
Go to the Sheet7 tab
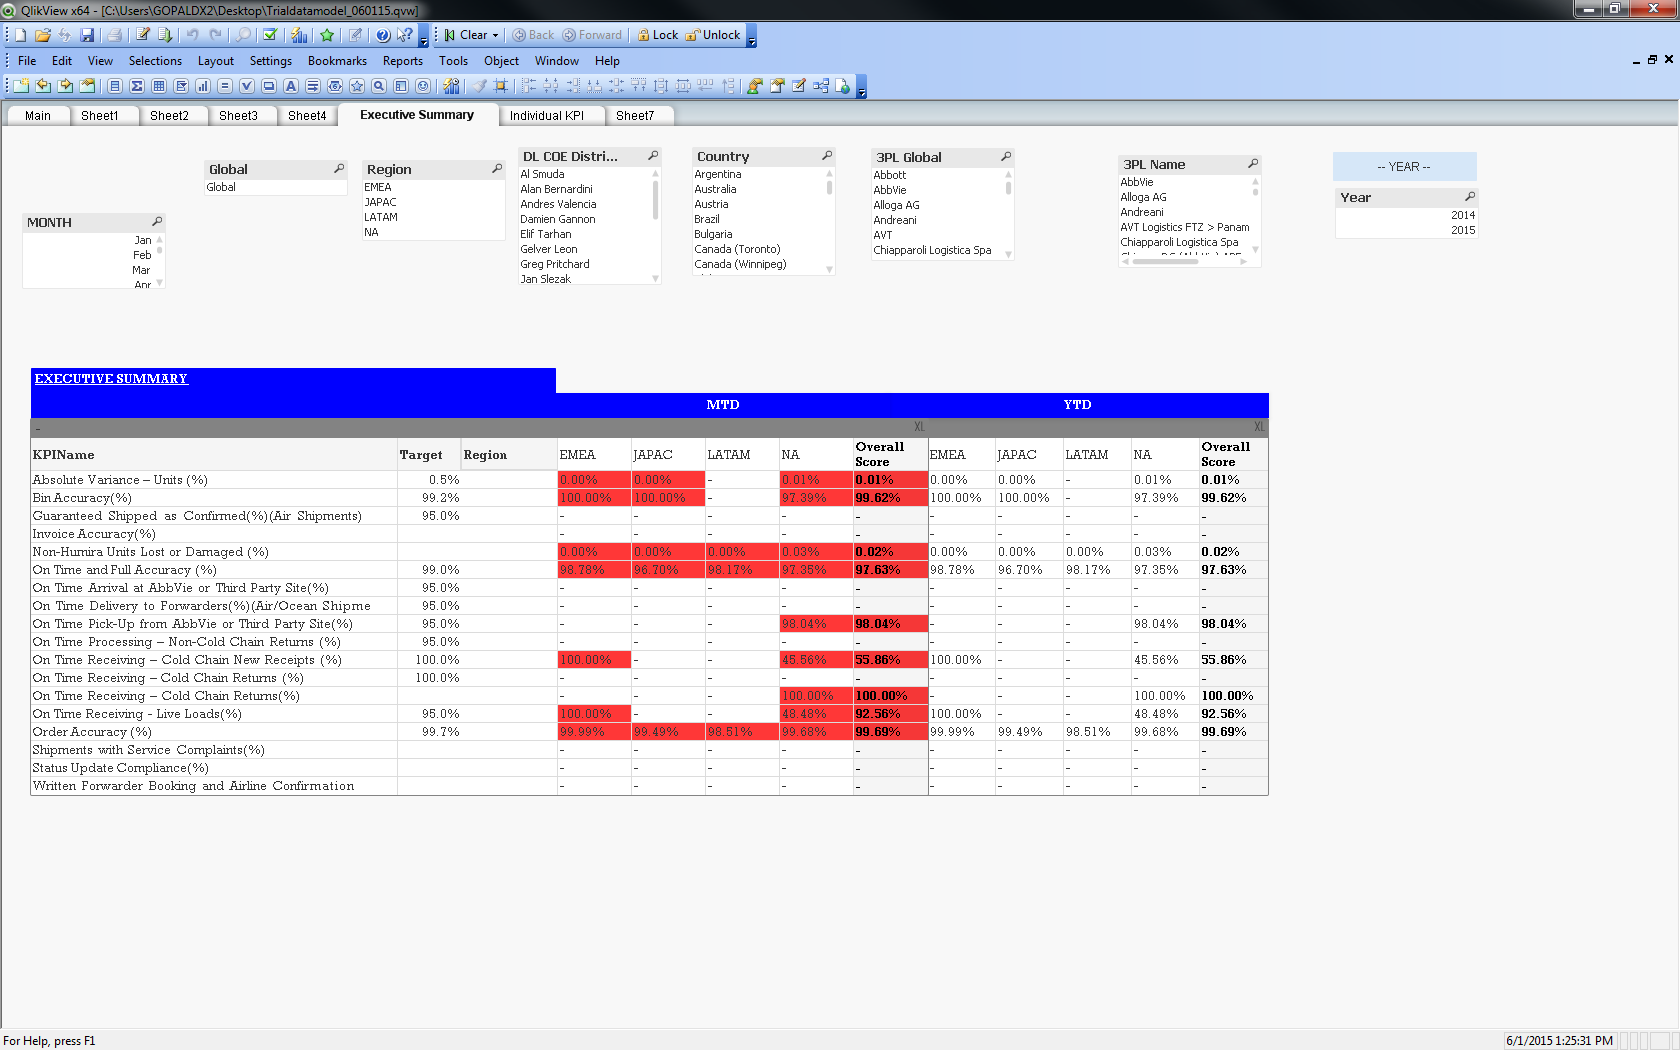pyautogui.click(x=635, y=116)
